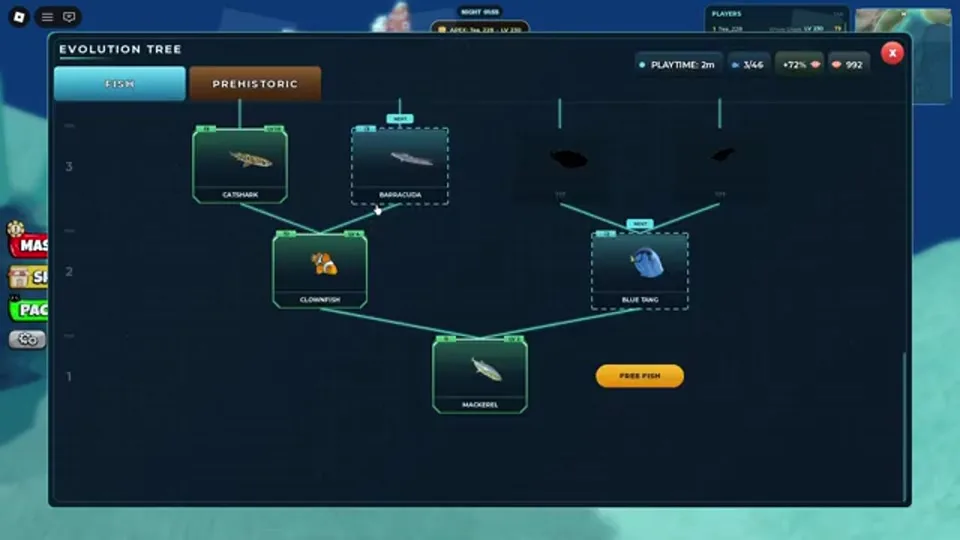Screen dimensions: 960x540
Task: Open the Roblox logo menu
Action: coord(19,17)
